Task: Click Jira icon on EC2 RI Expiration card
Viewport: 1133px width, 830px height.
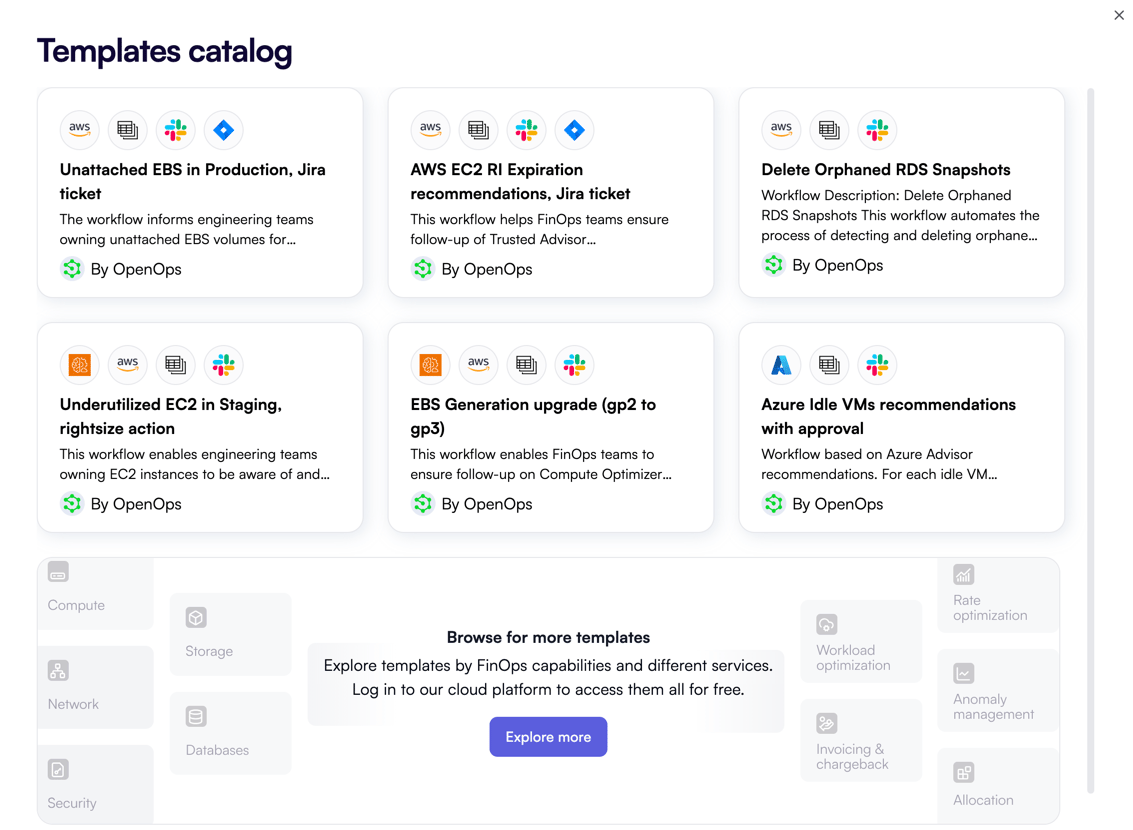Action: click(574, 130)
